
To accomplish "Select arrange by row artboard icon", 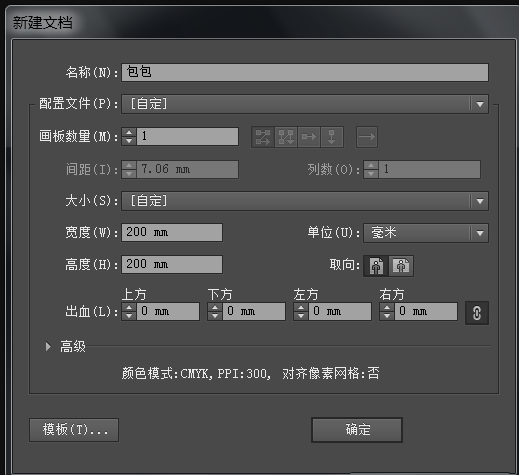I will 309,137.
